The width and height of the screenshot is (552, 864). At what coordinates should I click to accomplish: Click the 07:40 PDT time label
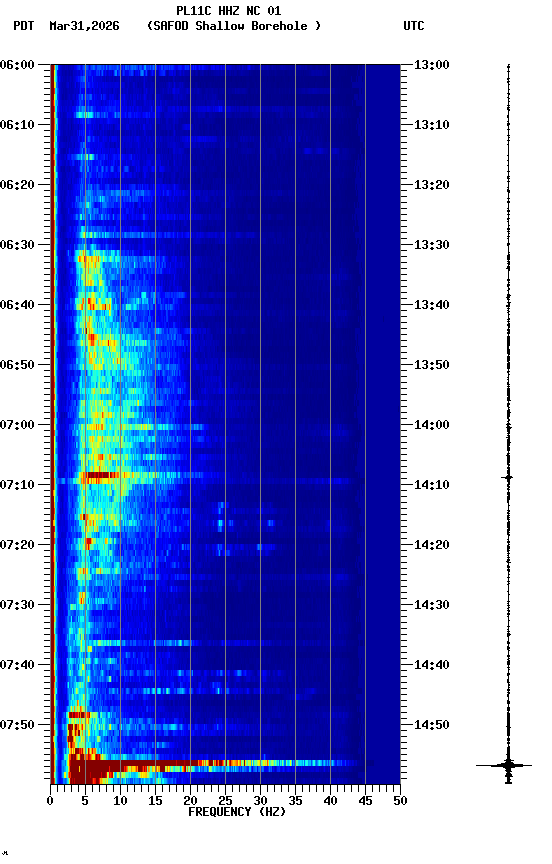[17, 665]
